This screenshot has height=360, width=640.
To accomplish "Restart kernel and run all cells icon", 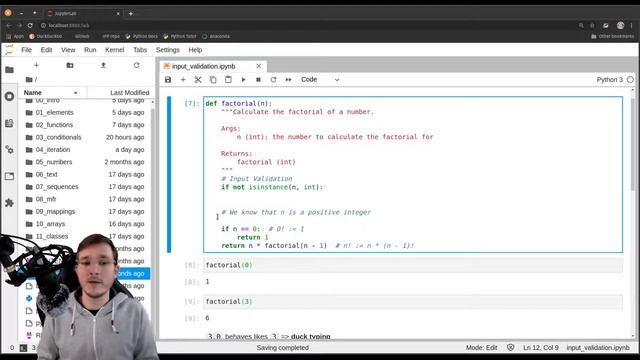I will [289, 80].
